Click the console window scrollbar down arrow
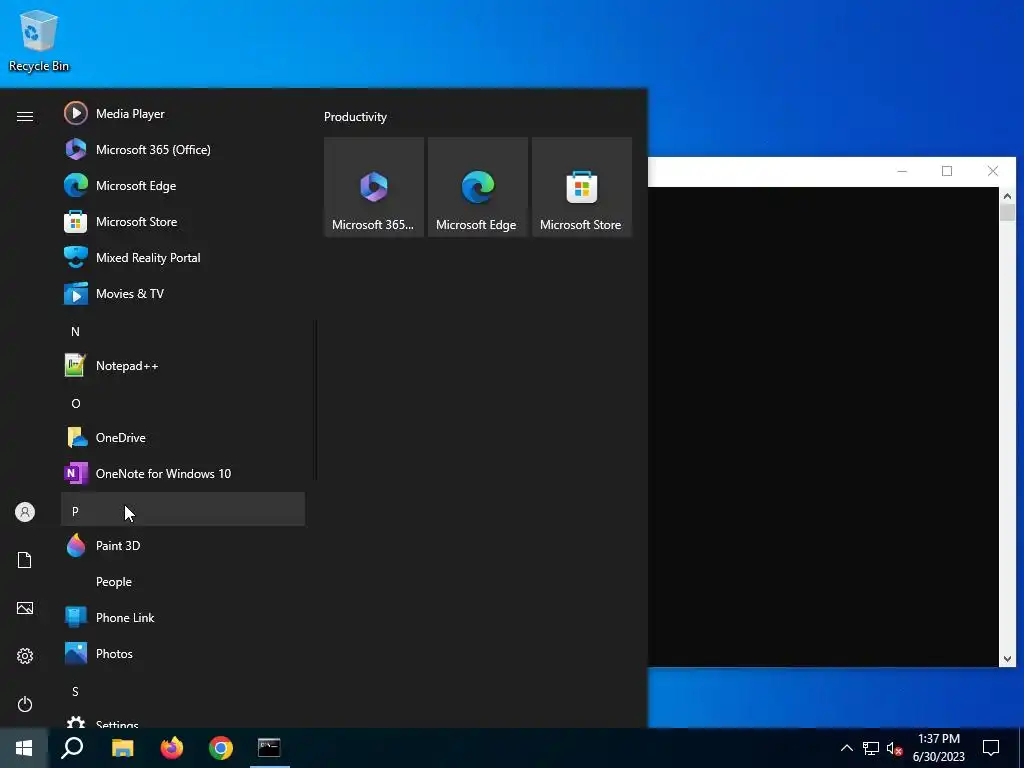 (x=1007, y=659)
